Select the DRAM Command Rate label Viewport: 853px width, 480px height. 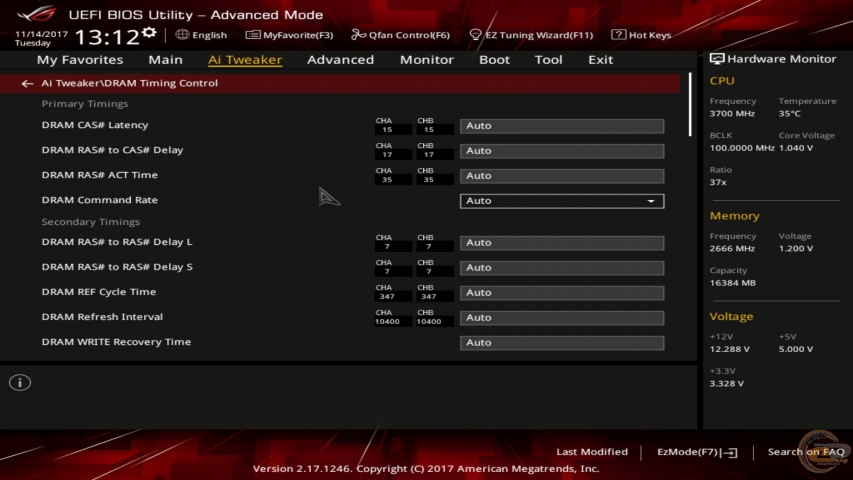(100, 200)
